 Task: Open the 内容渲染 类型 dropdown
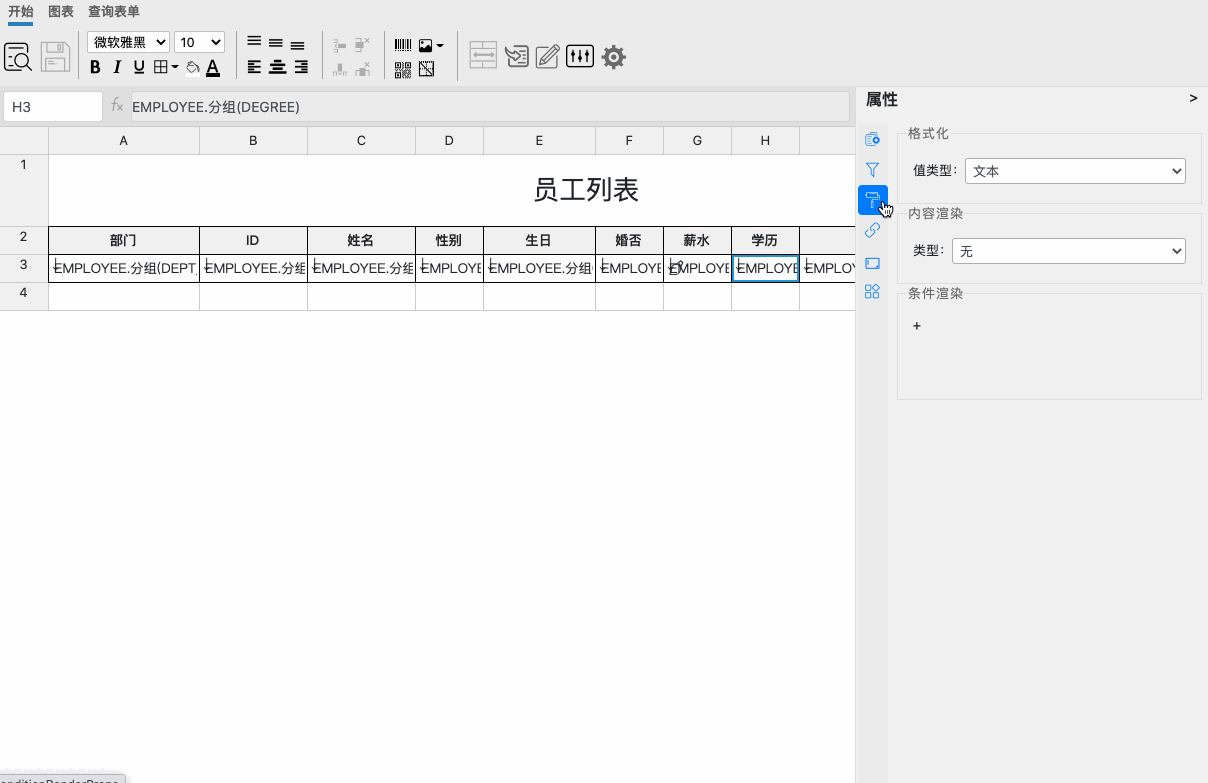click(x=1069, y=252)
